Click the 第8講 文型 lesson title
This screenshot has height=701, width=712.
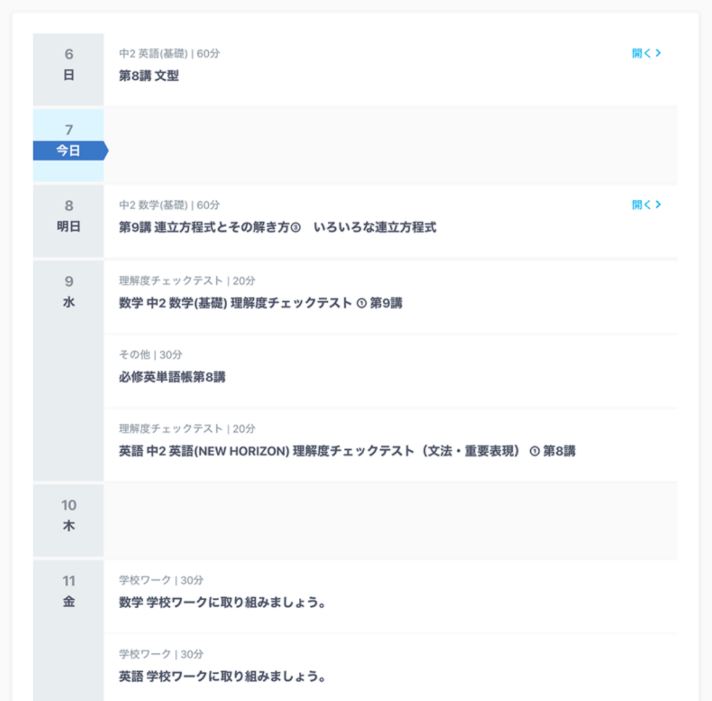[149, 75]
